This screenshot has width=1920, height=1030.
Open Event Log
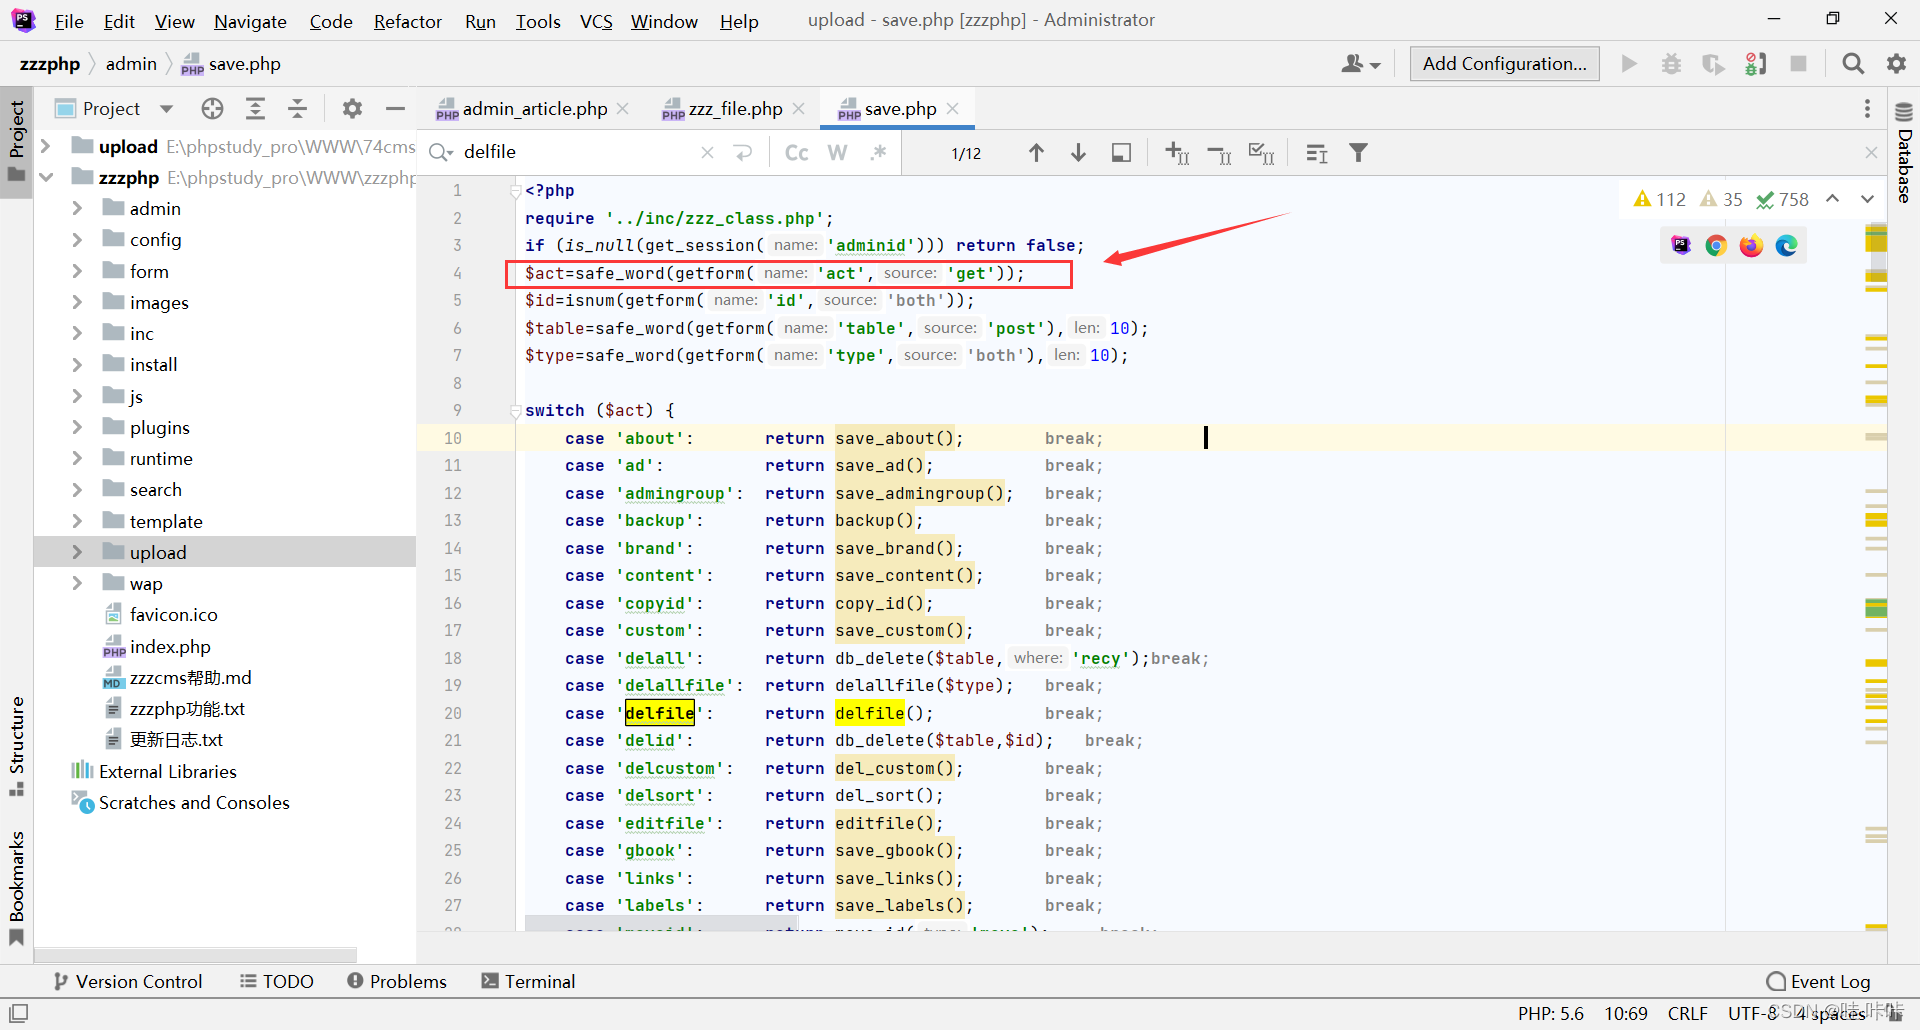[1819, 981]
